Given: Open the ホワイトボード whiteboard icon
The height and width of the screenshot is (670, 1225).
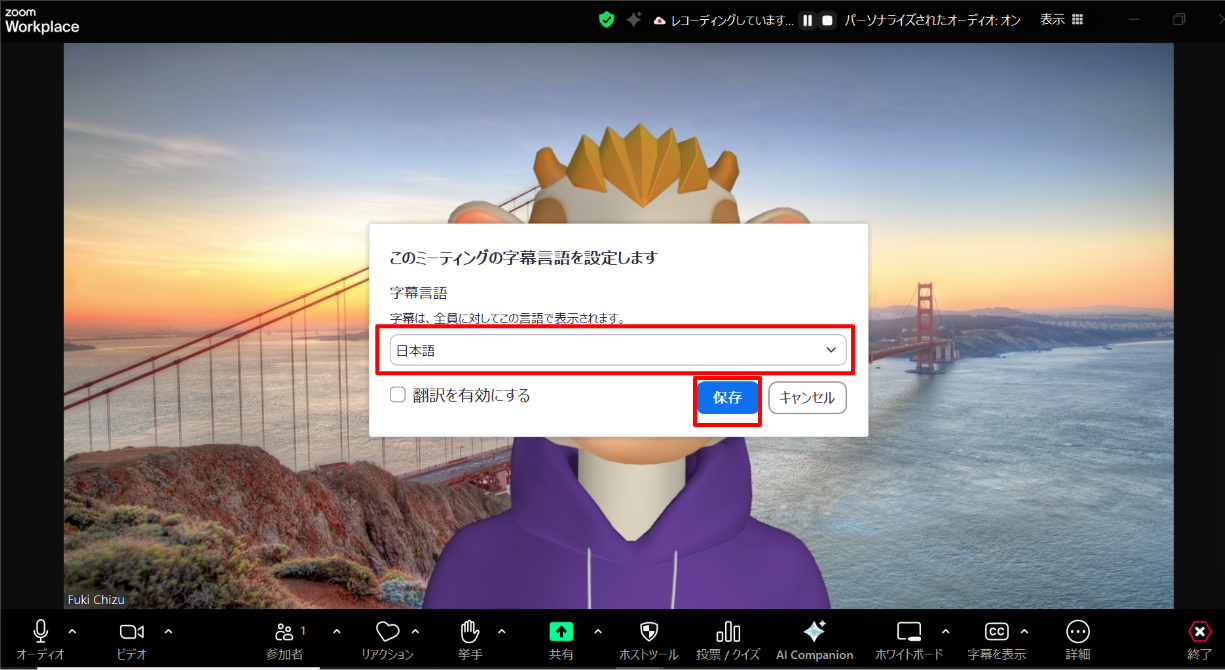Looking at the screenshot, I should point(909,632).
